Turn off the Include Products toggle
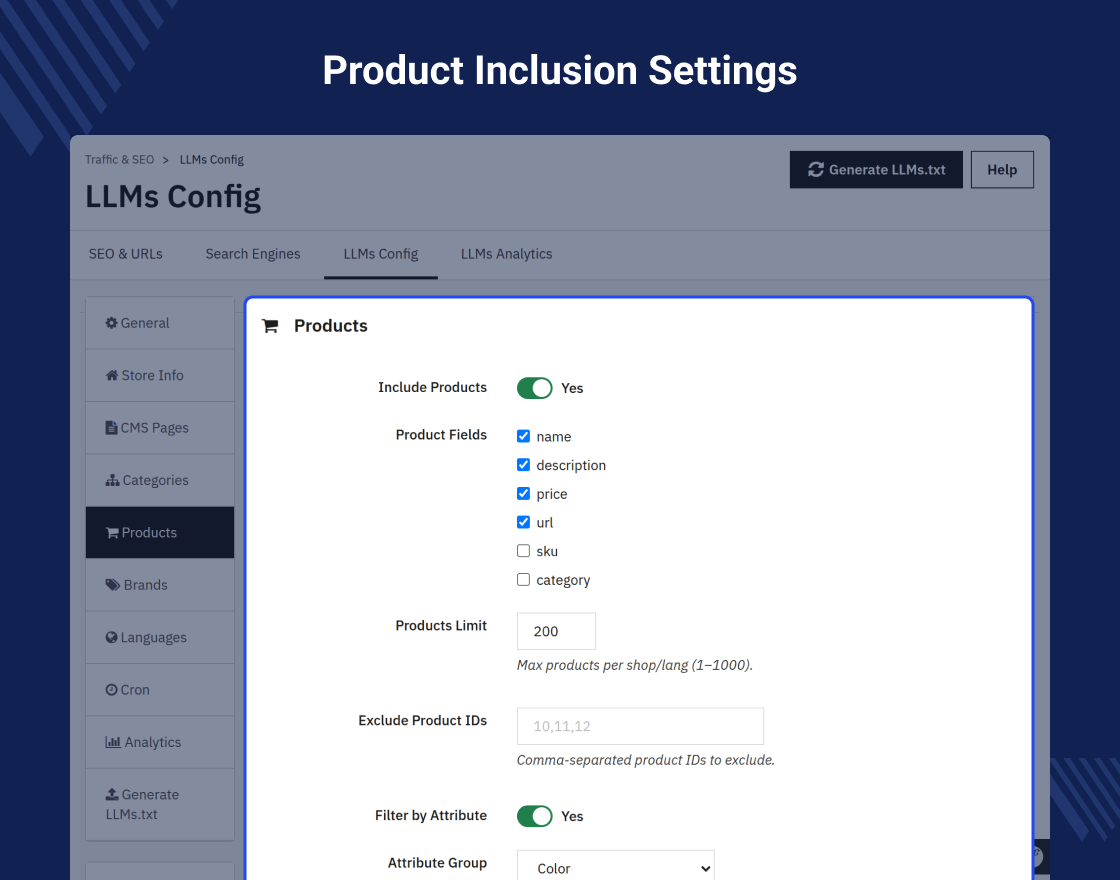Viewport: 1120px width, 880px height. [x=534, y=388]
